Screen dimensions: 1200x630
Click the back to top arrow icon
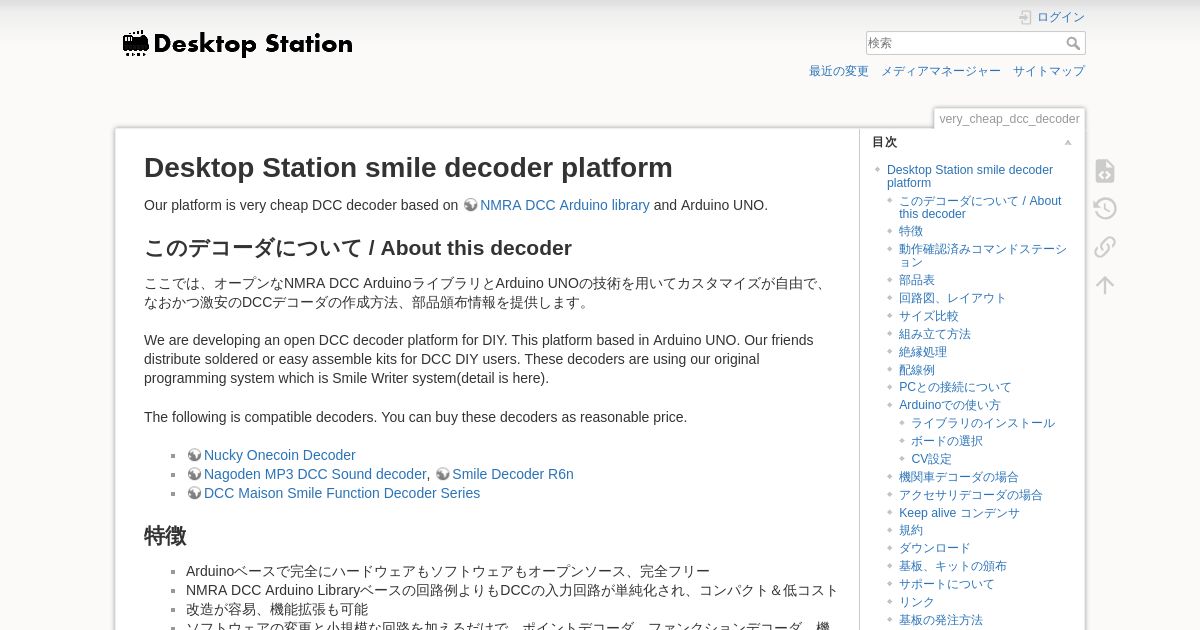click(1104, 285)
